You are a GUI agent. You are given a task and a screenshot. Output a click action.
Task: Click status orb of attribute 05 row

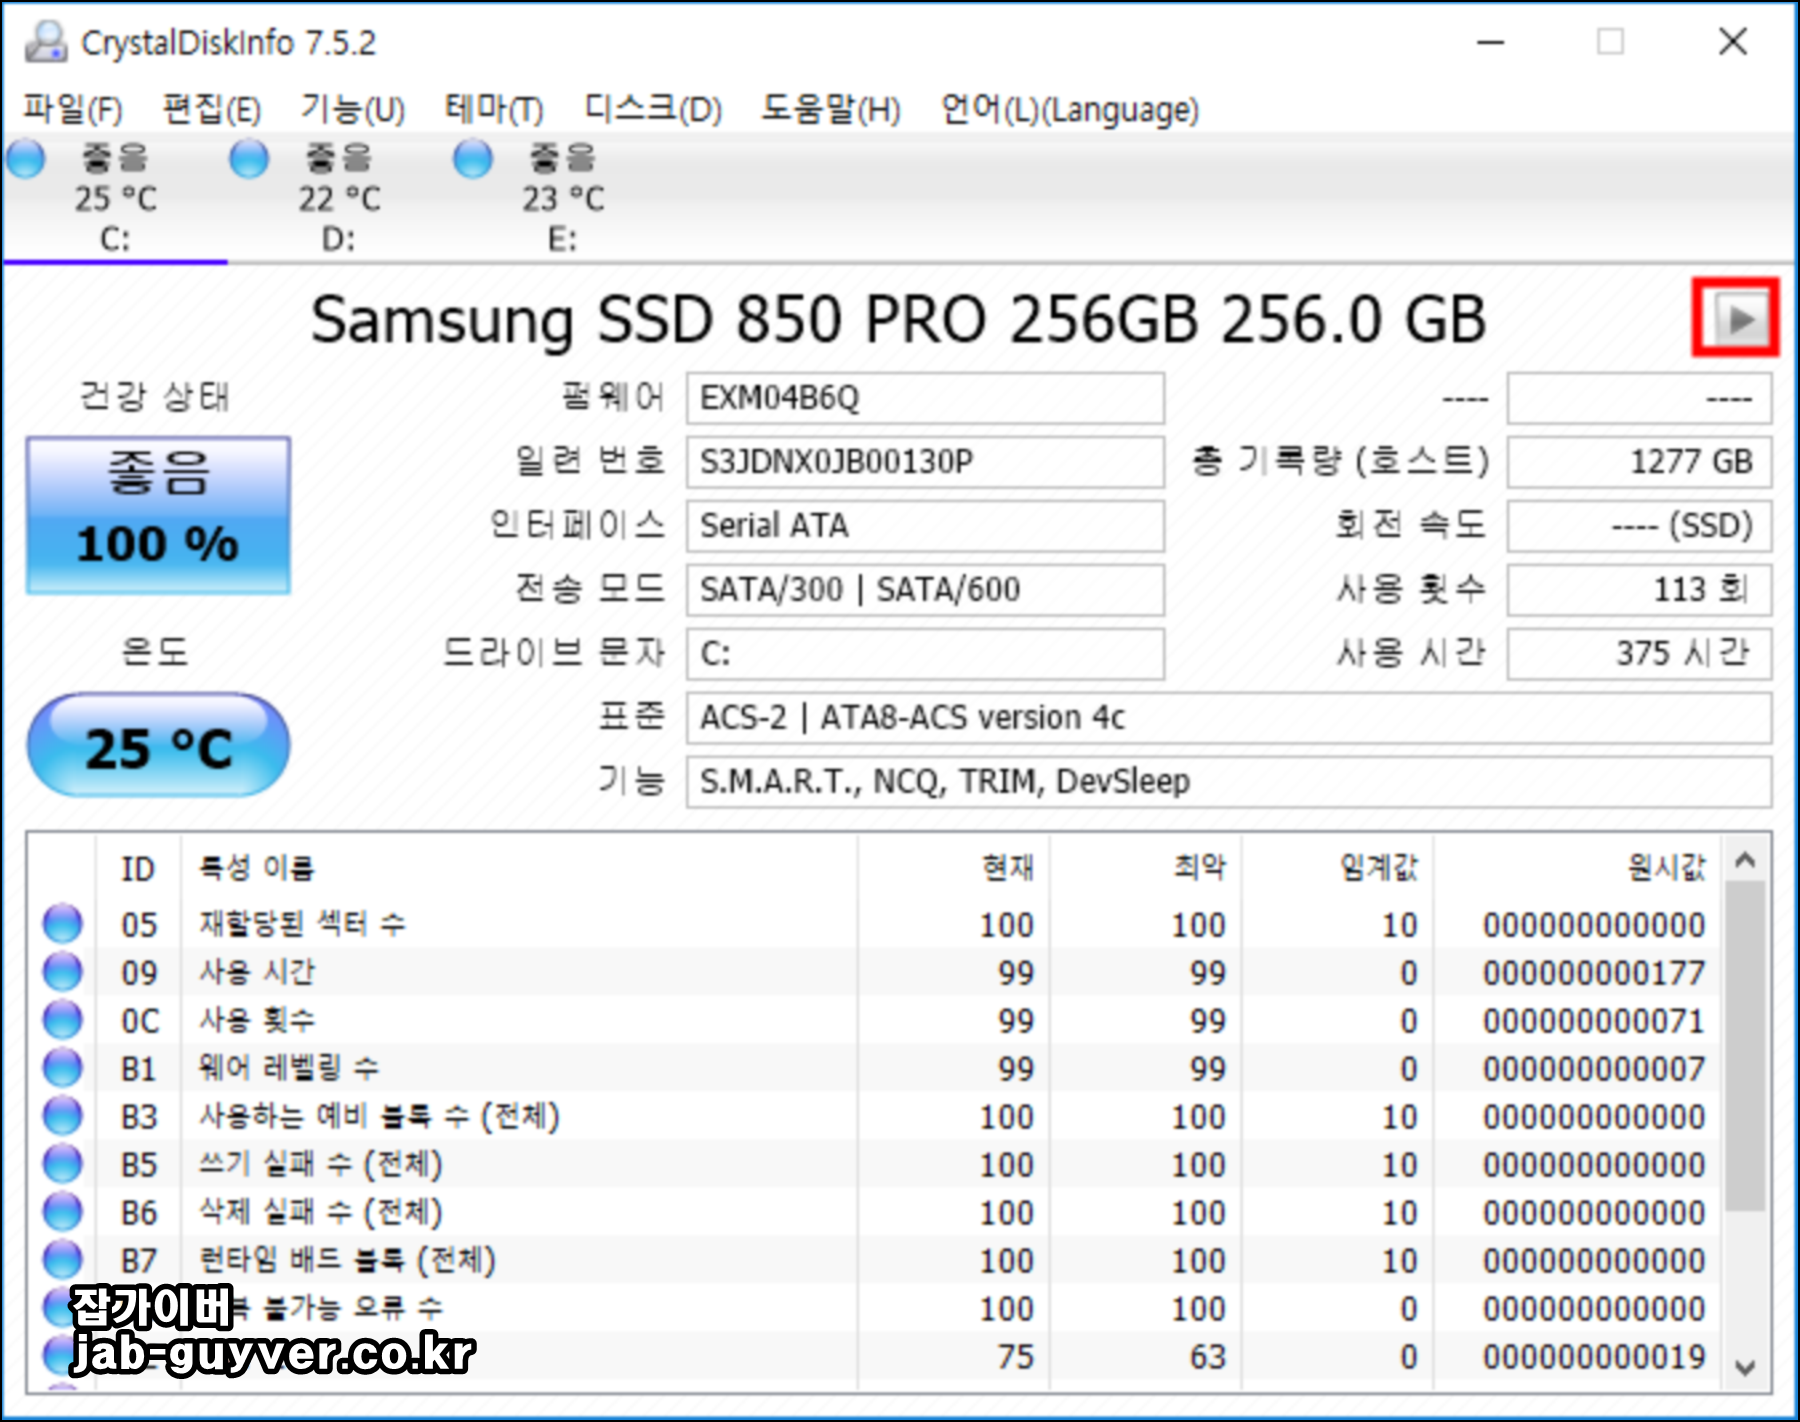62,923
